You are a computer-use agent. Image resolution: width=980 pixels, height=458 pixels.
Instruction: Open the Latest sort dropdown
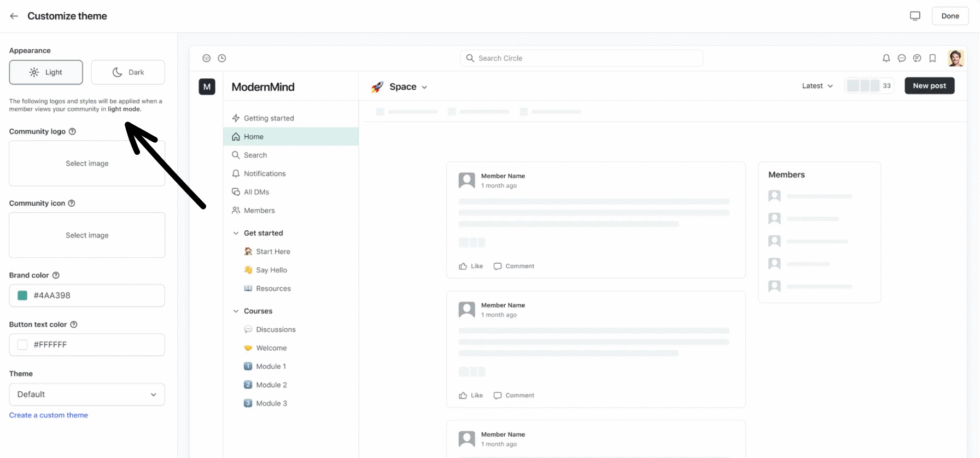point(817,86)
